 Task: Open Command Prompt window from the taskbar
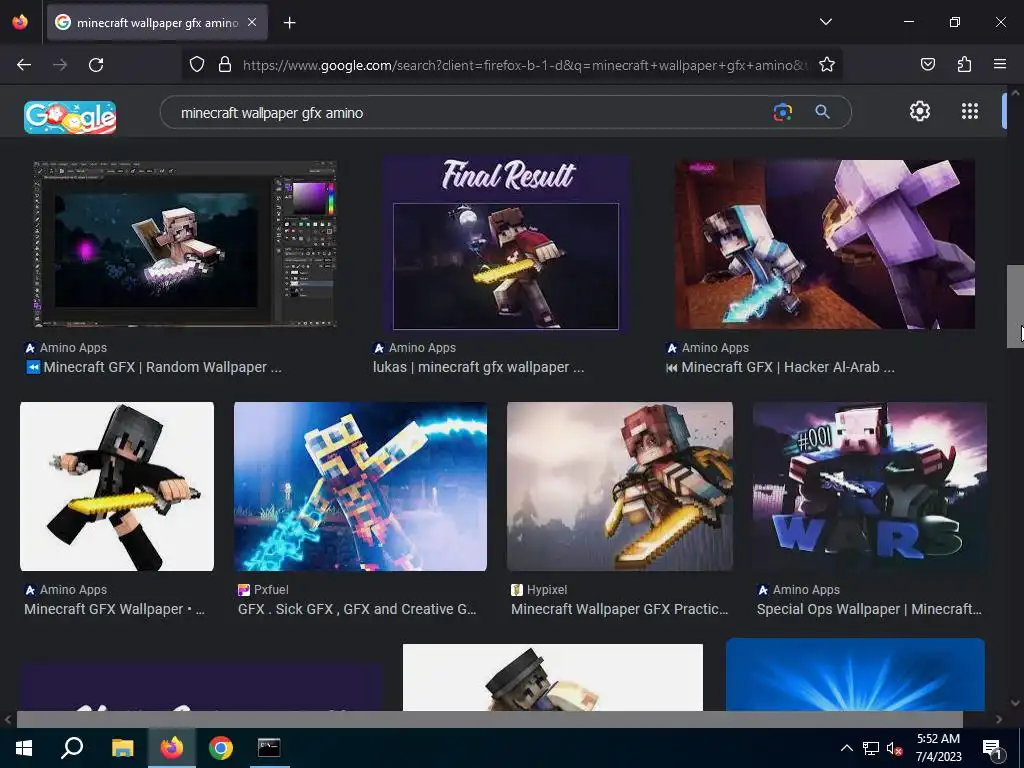[x=268, y=748]
